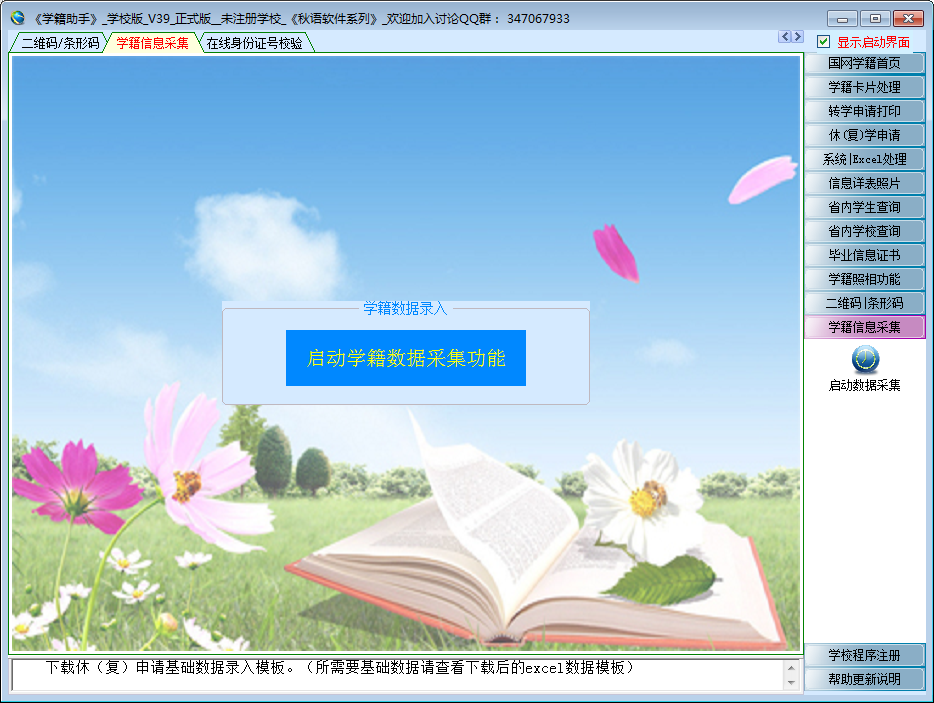Select the 学籍信息采集 tab
The image size is (934, 703).
152,43
